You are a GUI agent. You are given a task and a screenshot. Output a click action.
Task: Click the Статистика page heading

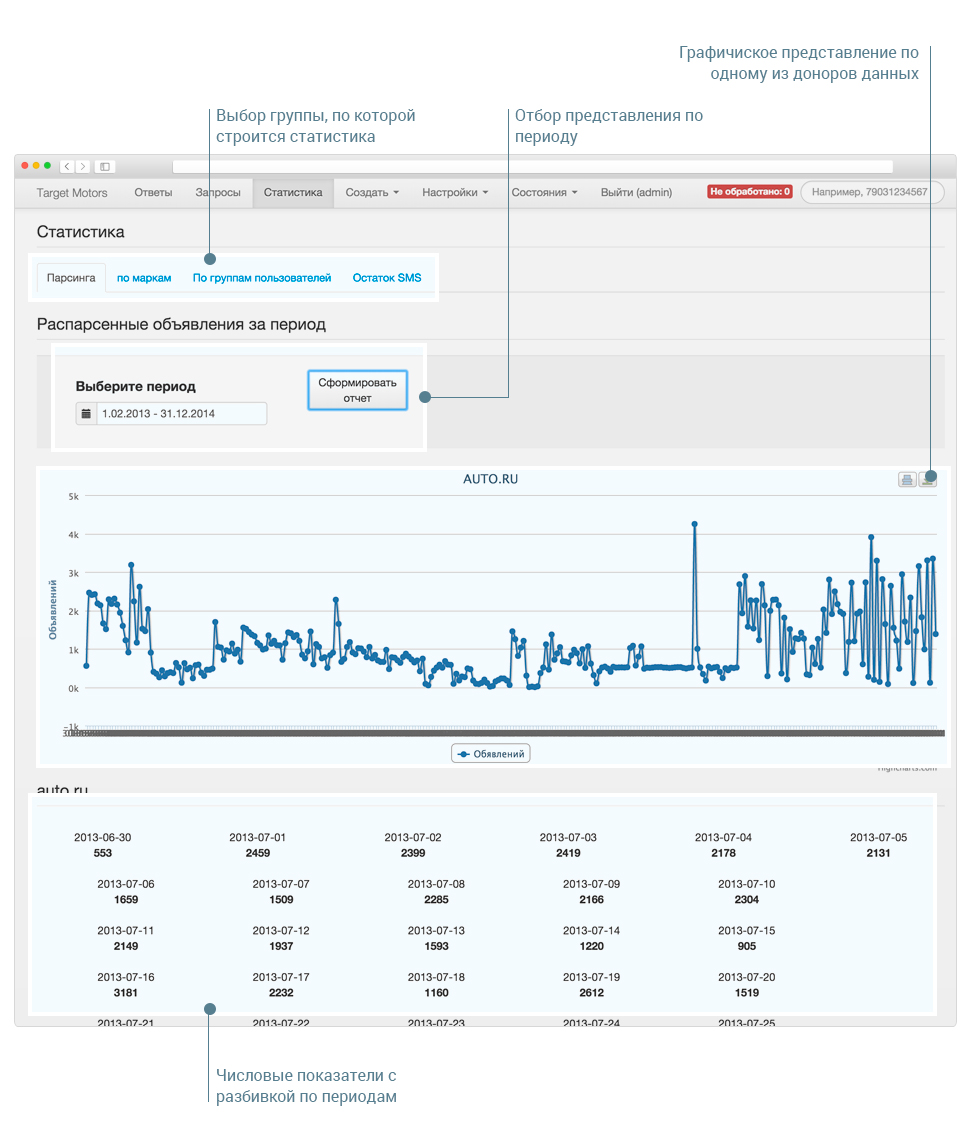(x=80, y=232)
